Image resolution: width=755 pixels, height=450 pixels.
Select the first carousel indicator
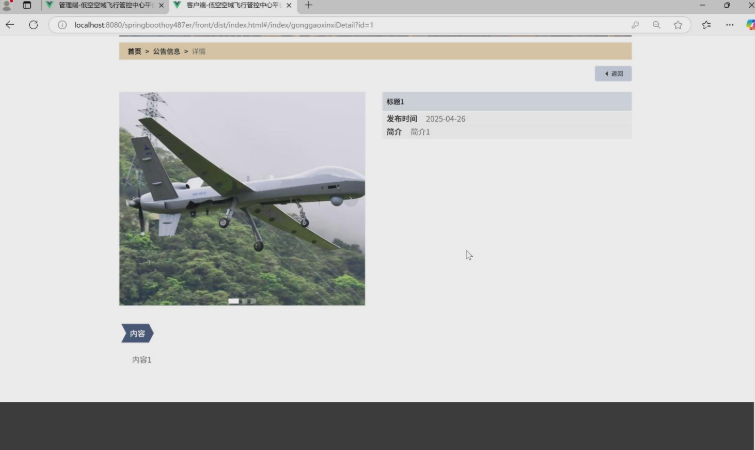(x=234, y=301)
